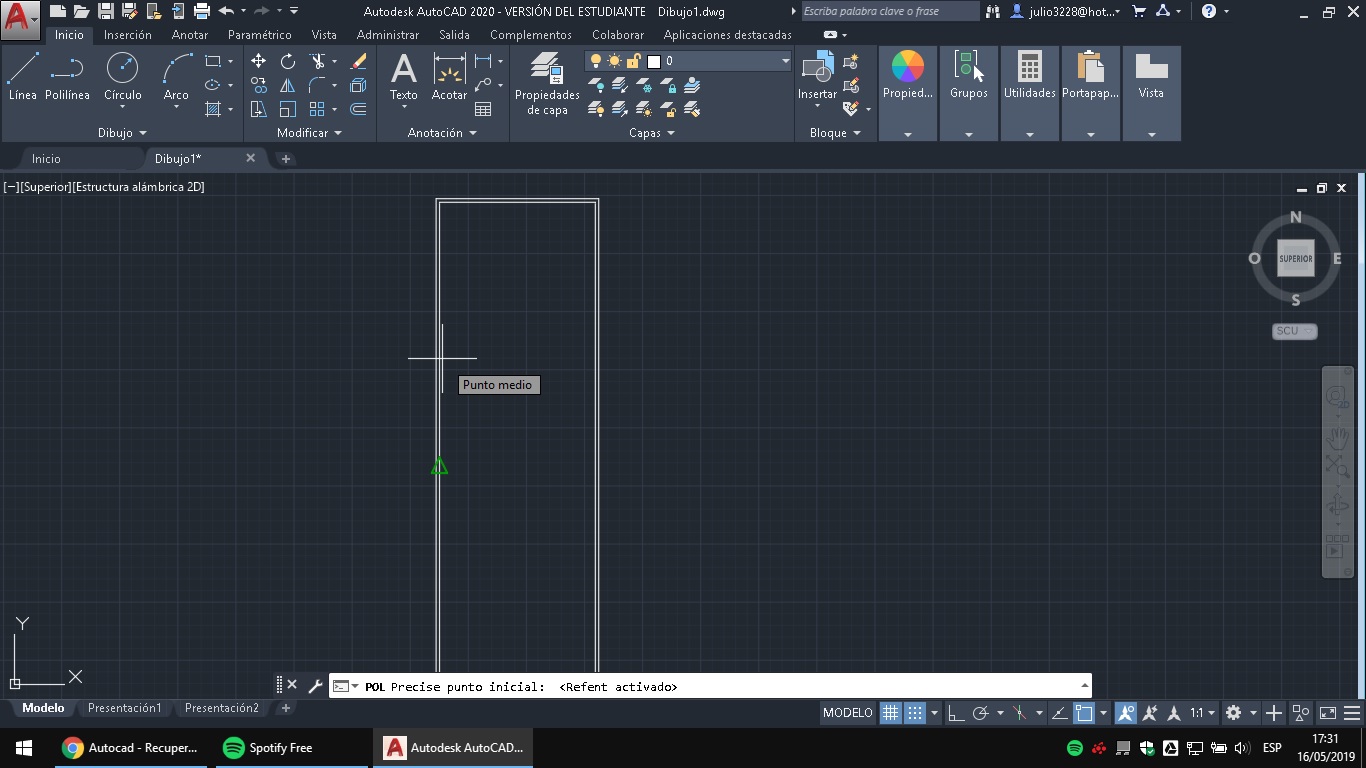Toggle grid display in status bar
The image size is (1366, 768).
pyautogui.click(x=890, y=713)
